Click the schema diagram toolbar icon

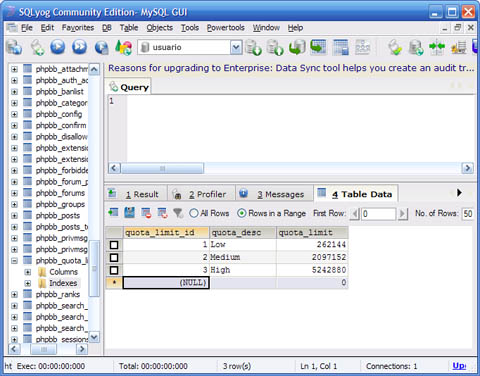[x=362, y=47]
